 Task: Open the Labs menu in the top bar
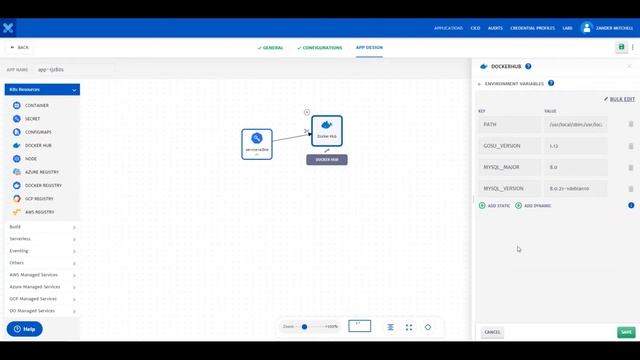click(567, 28)
